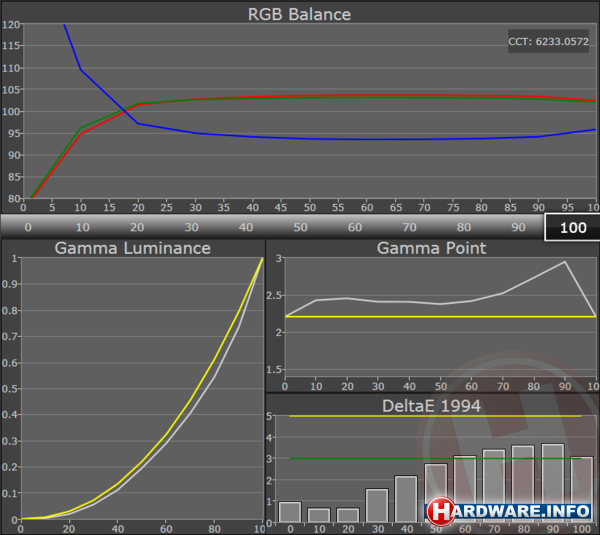Click the Gamma Point chart title
This screenshot has width=600, height=535.
431,248
